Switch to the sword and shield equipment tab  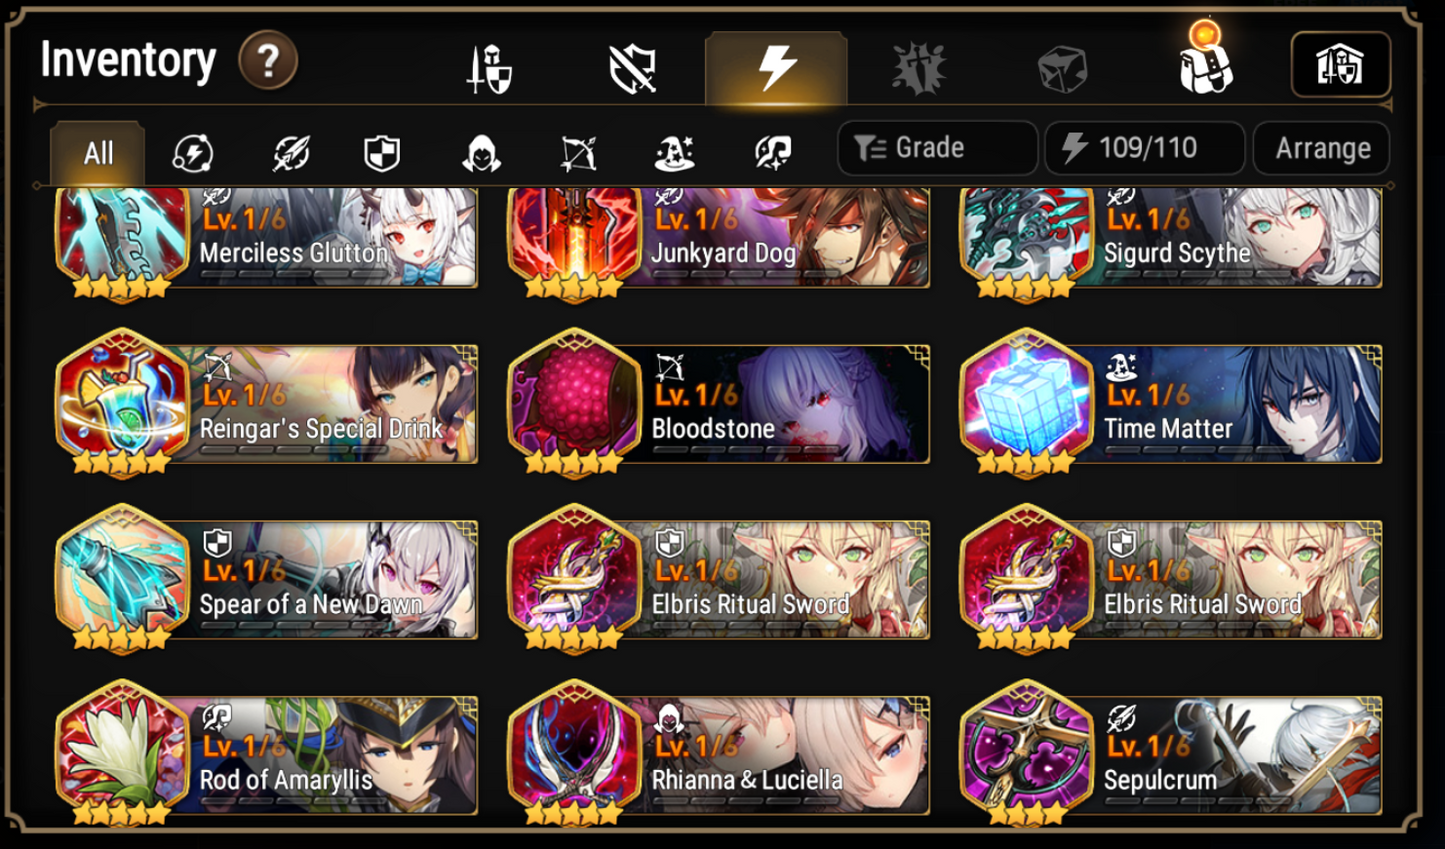[x=490, y=69]
